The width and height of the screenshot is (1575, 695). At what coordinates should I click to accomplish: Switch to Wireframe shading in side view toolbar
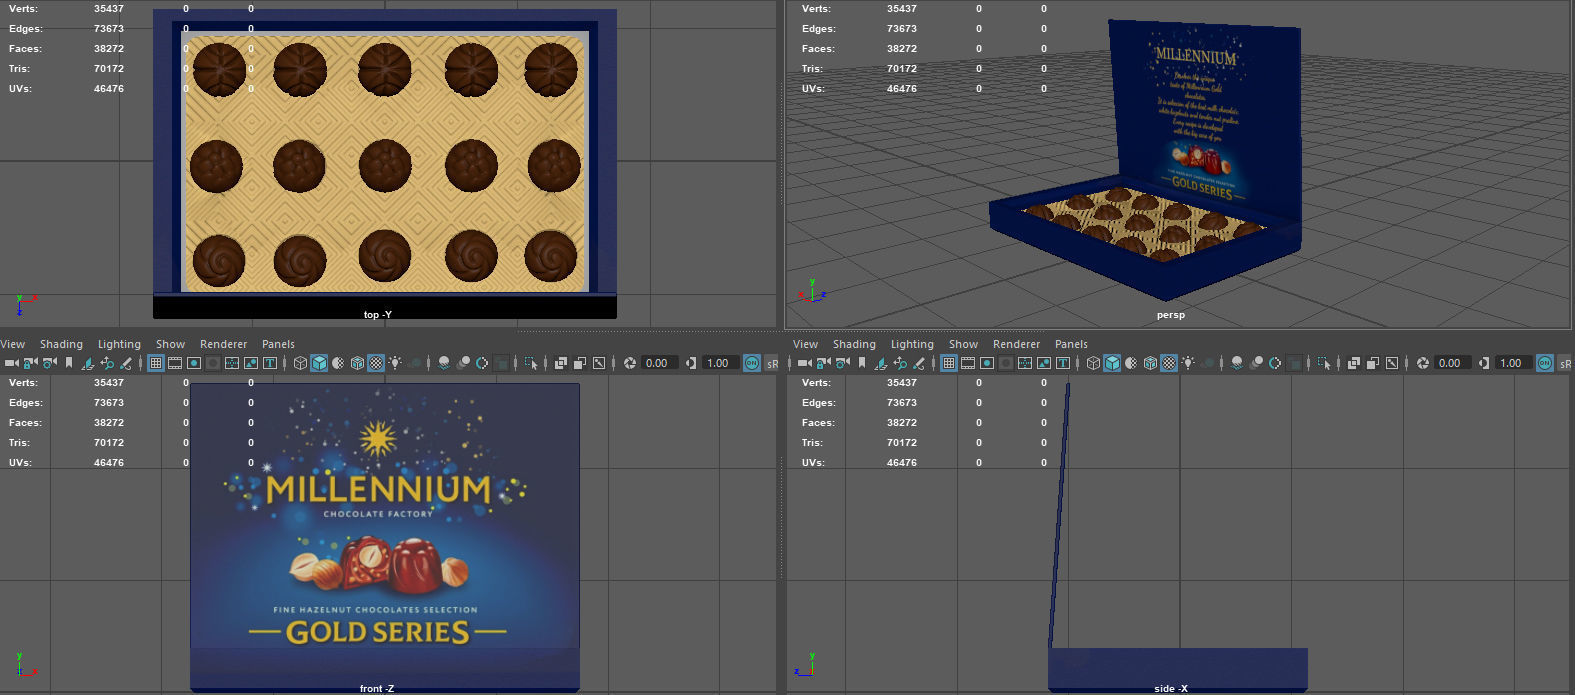(1092, 363)
